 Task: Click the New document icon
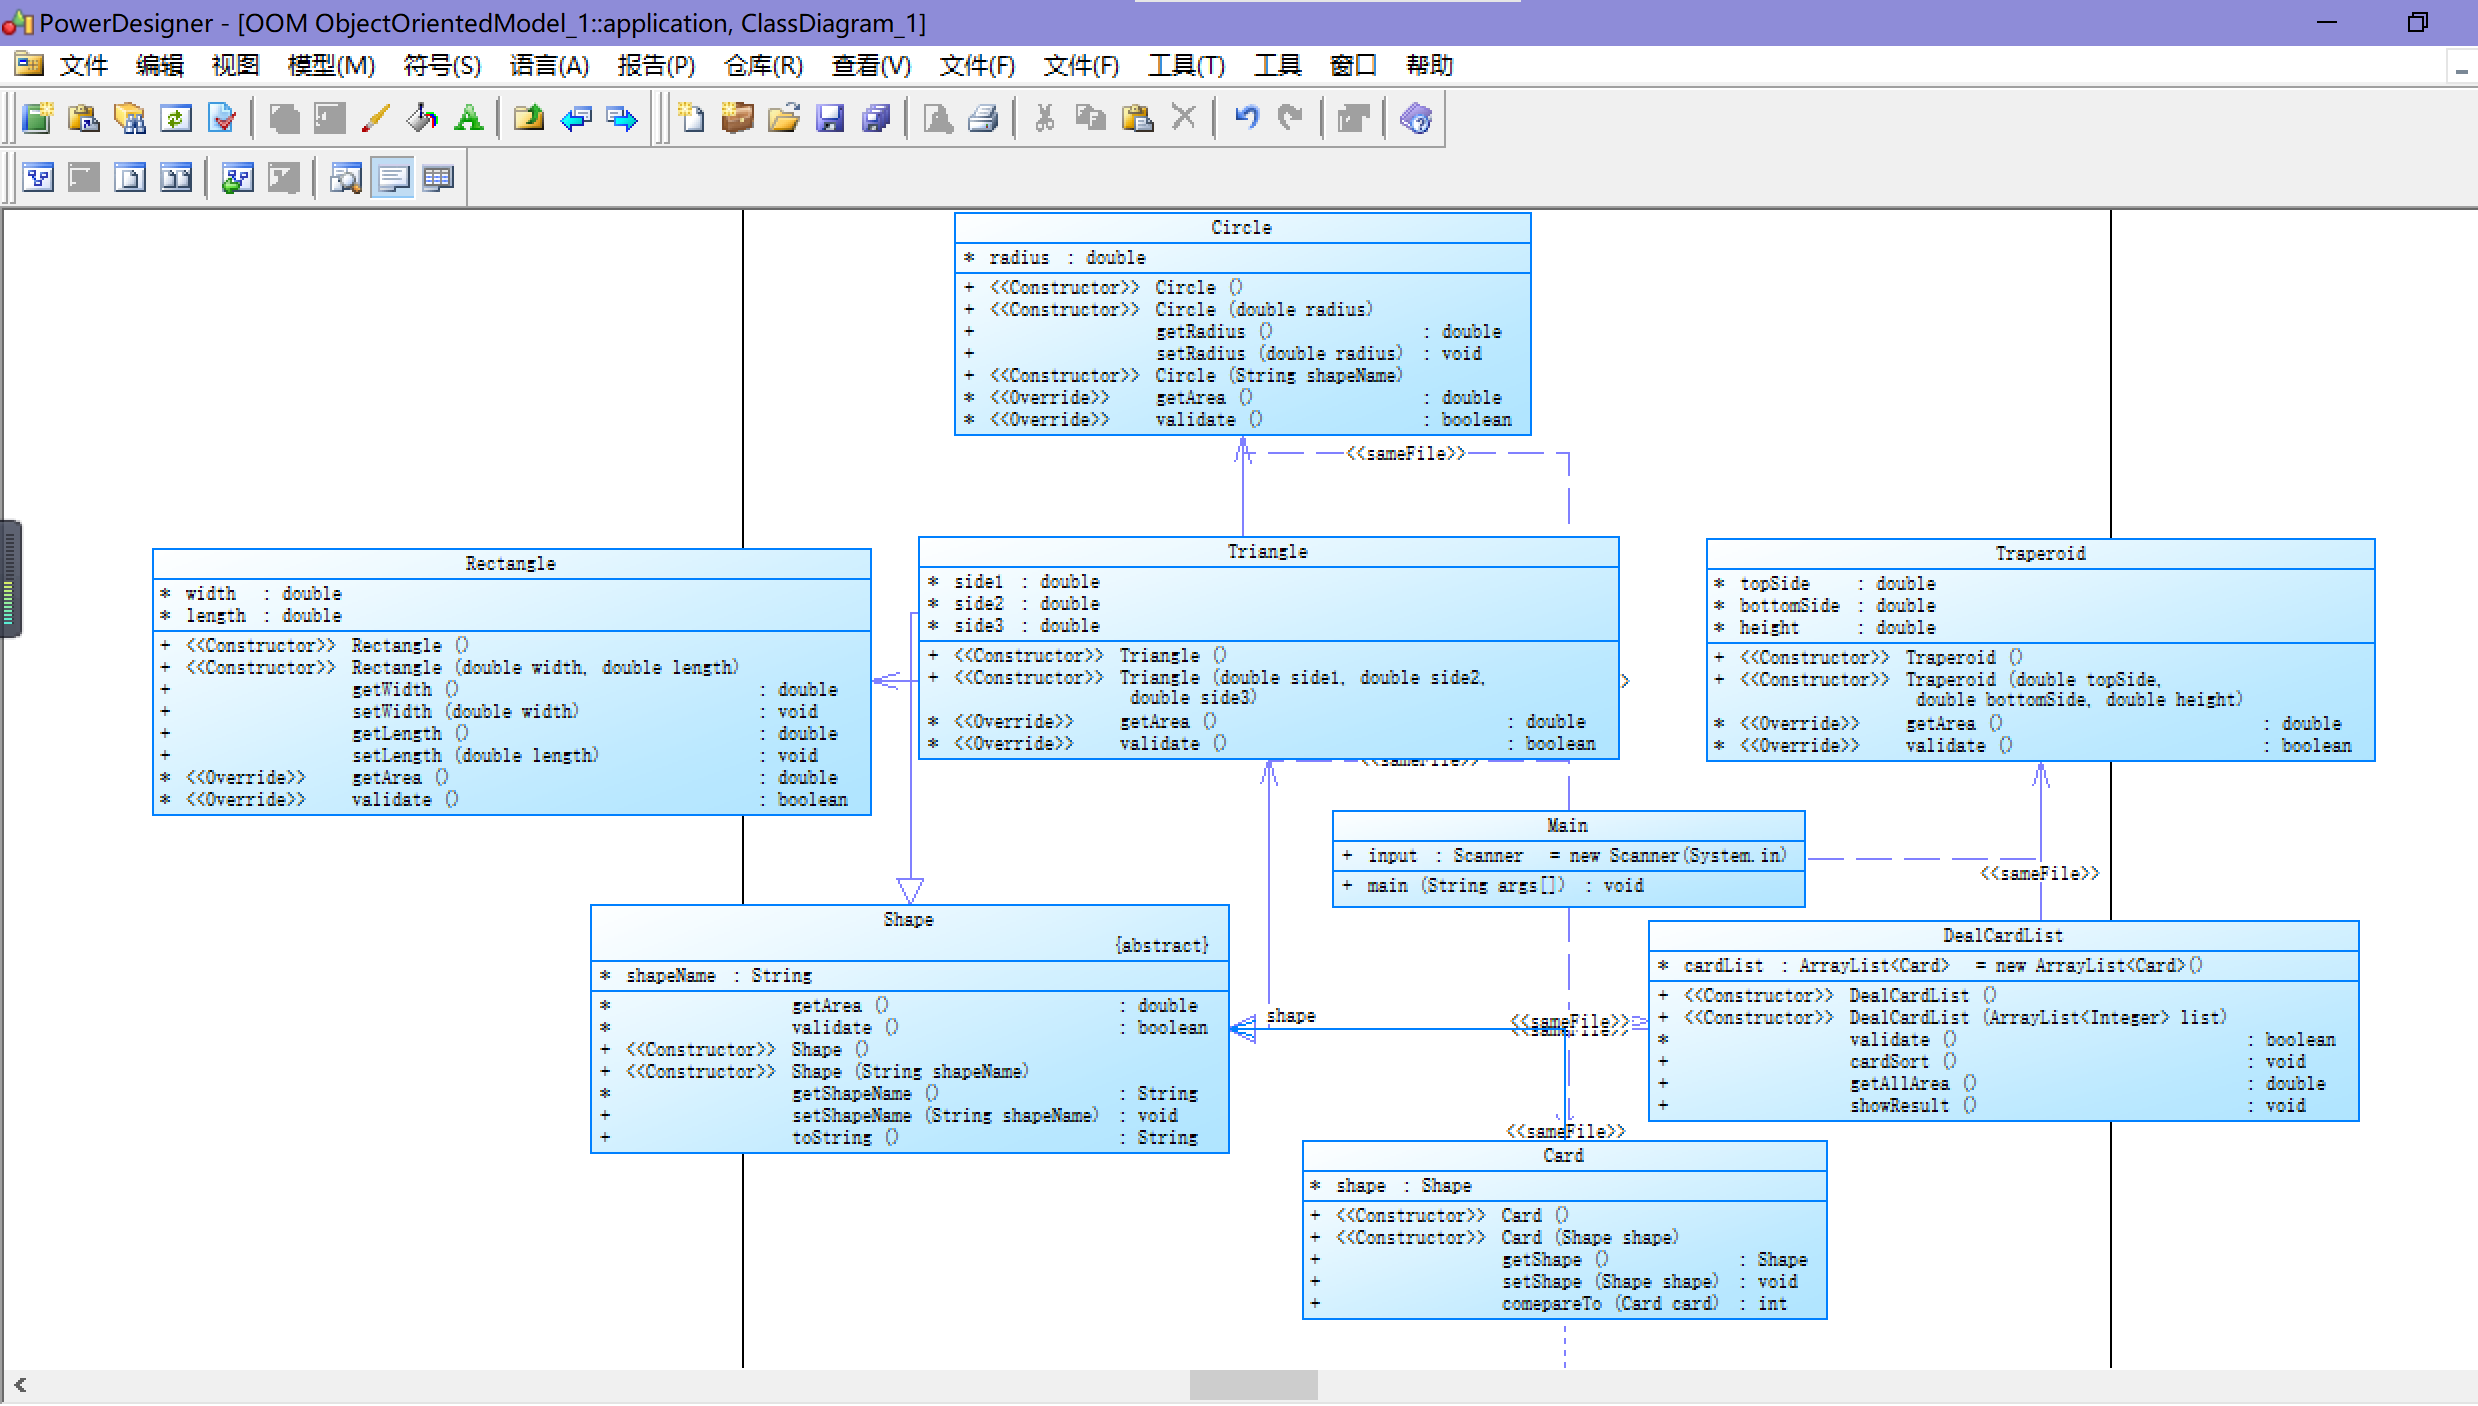pyautogui.click(x=691, y=119)
